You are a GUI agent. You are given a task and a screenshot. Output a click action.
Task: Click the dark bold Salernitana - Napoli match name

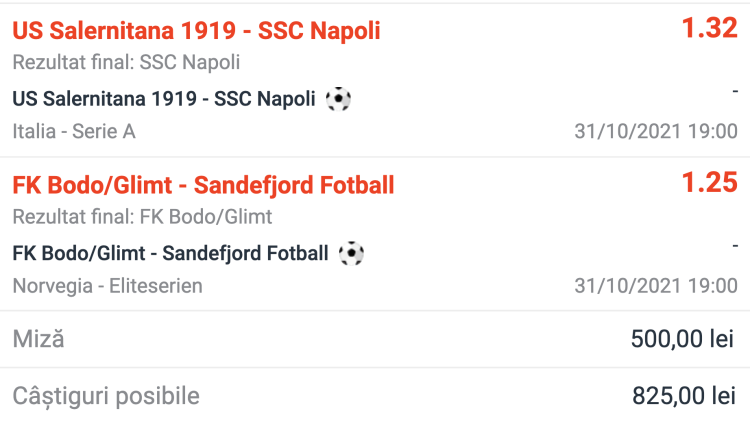[164, 99]
